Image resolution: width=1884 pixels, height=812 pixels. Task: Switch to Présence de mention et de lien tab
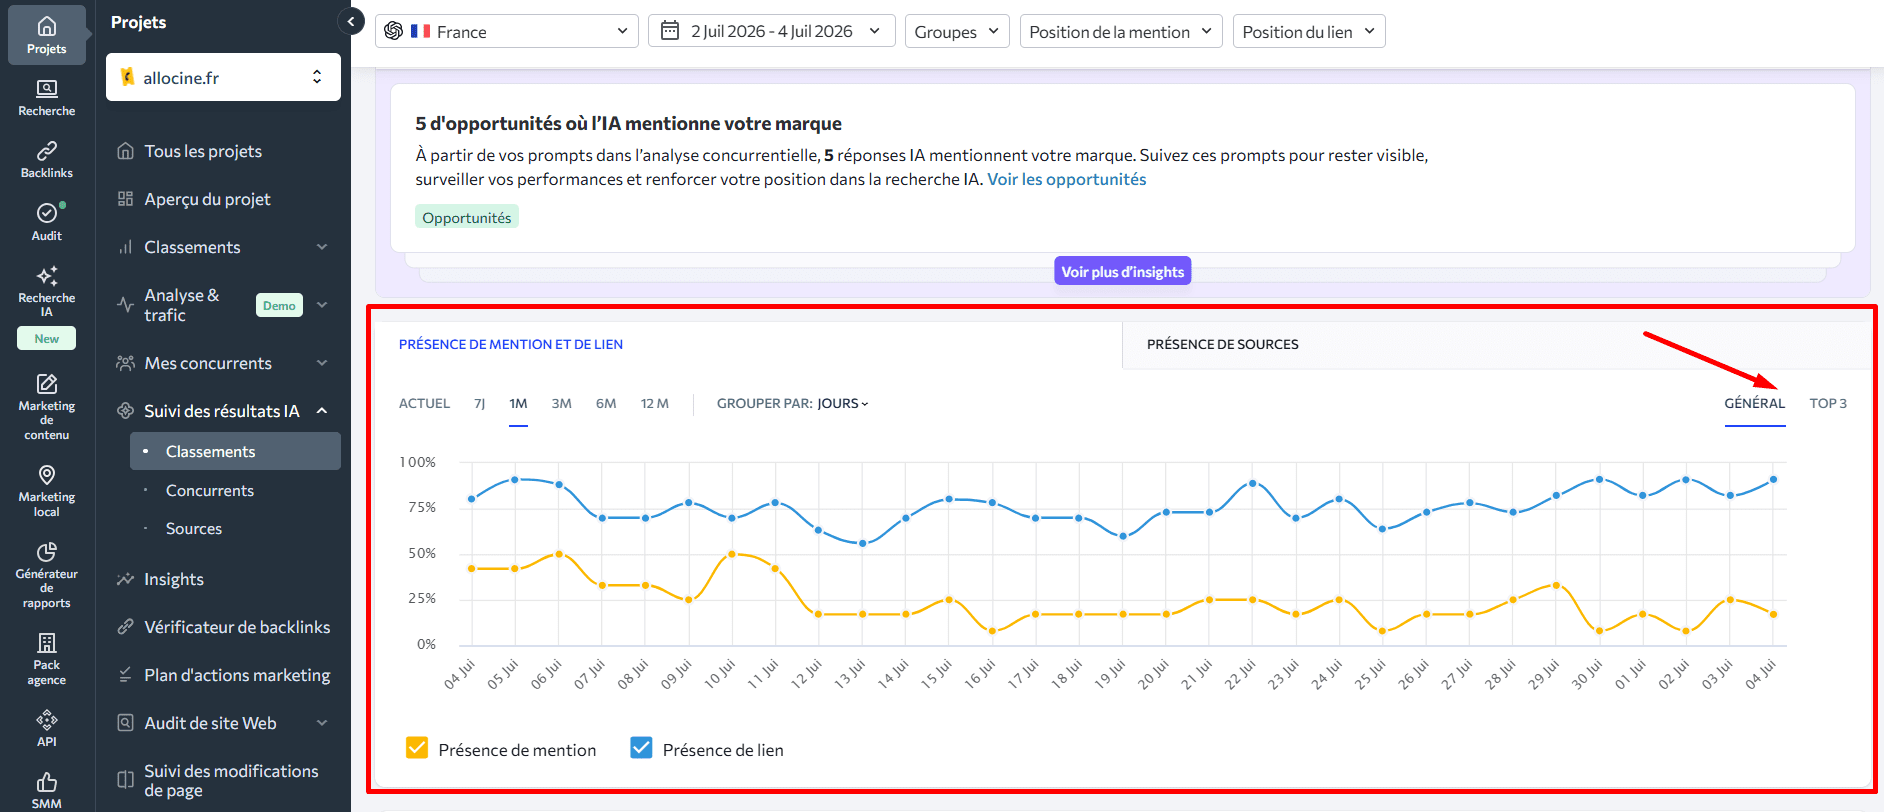click(511, 344)
